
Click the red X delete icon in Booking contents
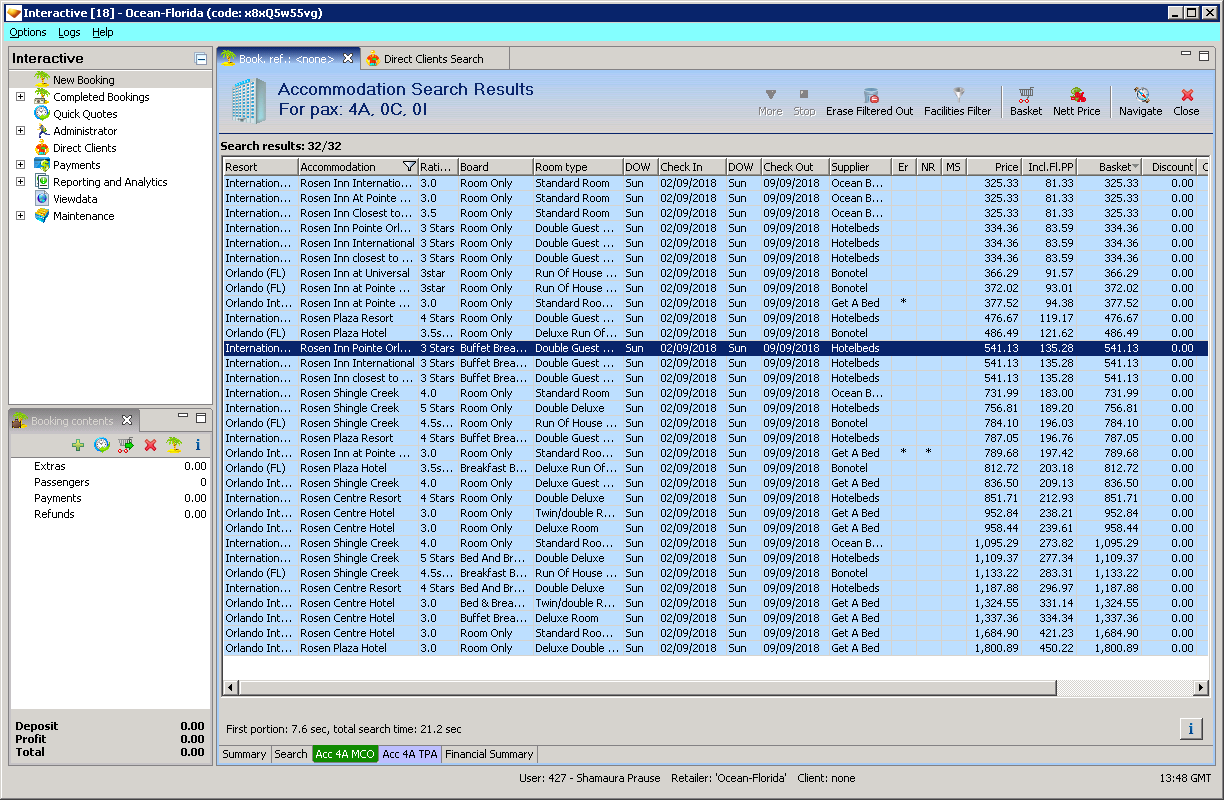coord(150,445)
